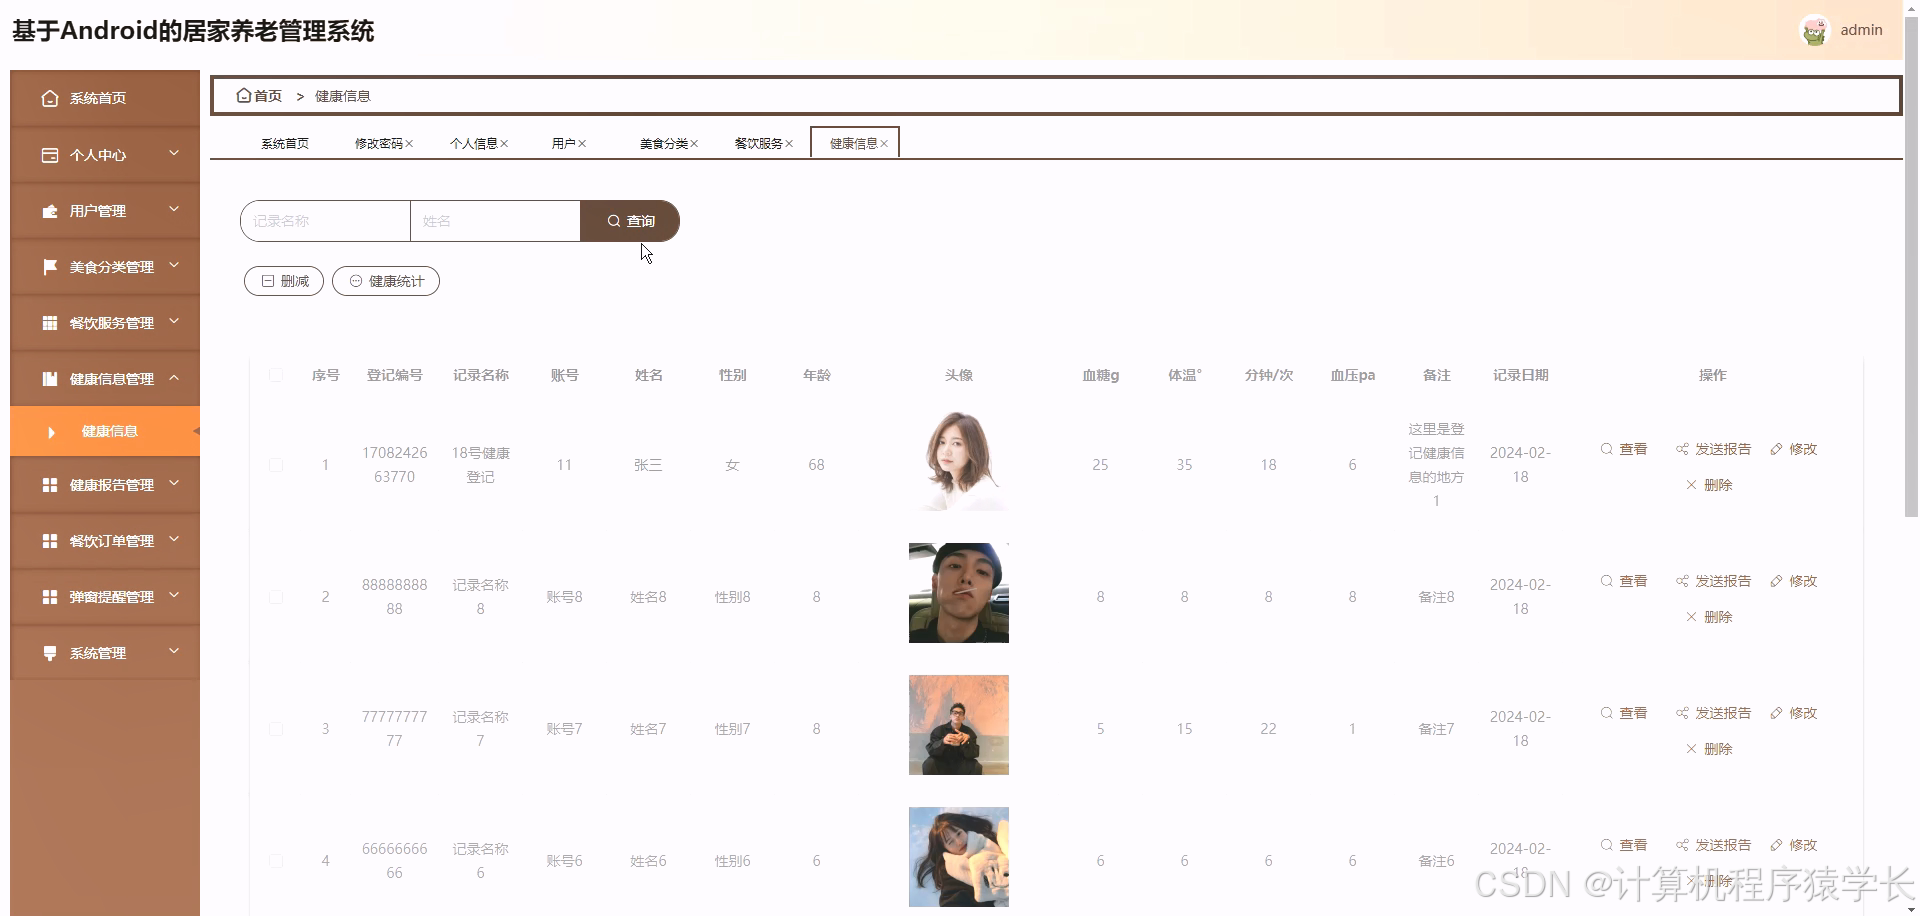Screen dimensions: 1920x916
Task: Expand 餐饮订单管理 menu chevron
Action: [x=174, y=540]
